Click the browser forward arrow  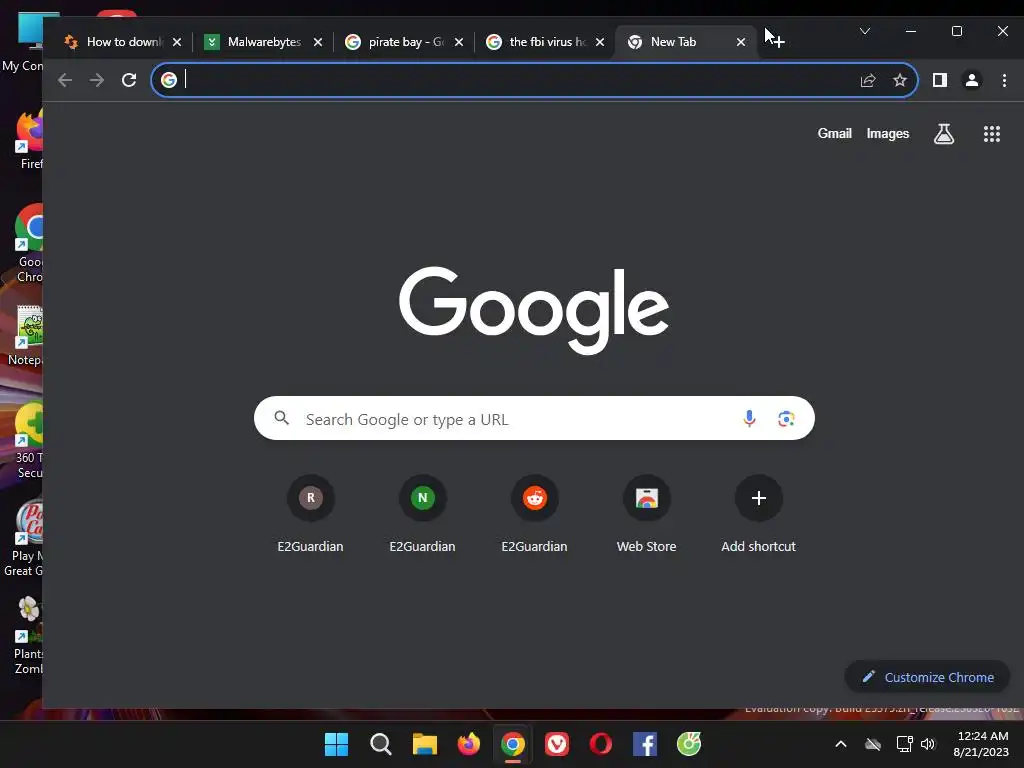click(97, 80)
